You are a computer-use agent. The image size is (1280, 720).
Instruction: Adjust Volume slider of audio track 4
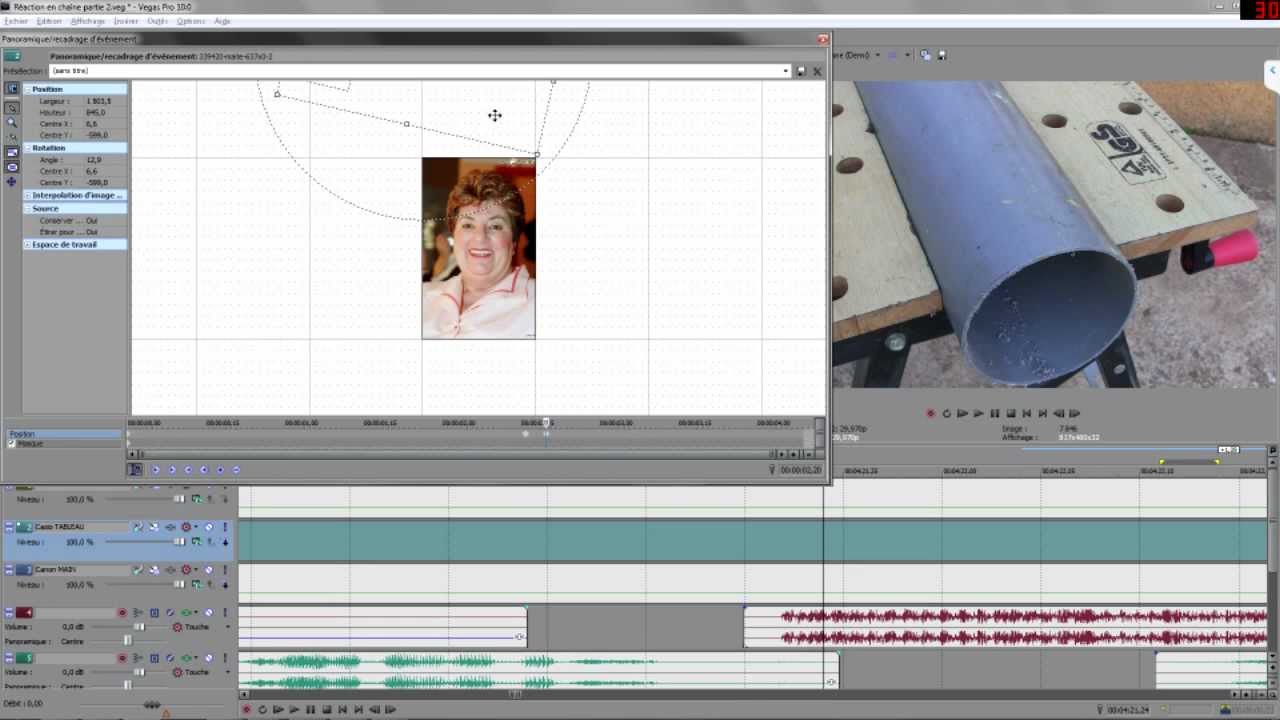pos(139,627)
